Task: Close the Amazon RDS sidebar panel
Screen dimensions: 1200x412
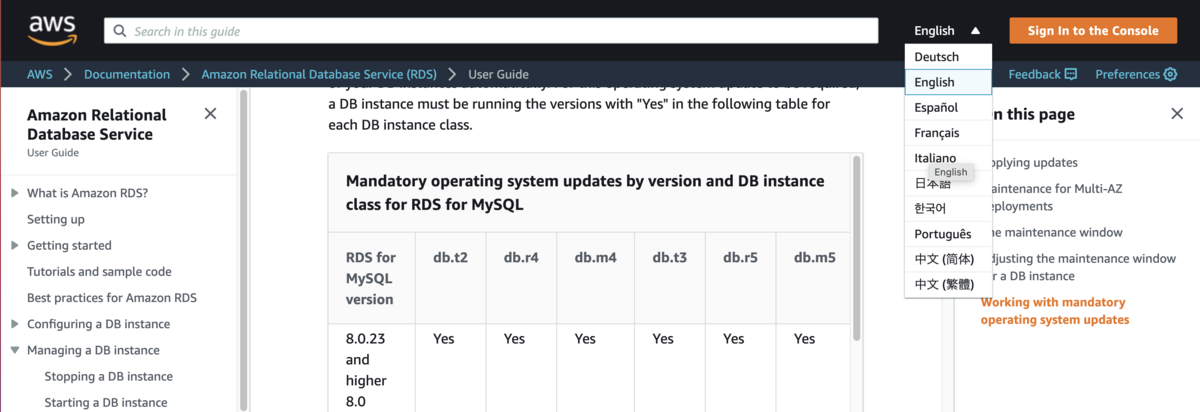Action: 210,114
